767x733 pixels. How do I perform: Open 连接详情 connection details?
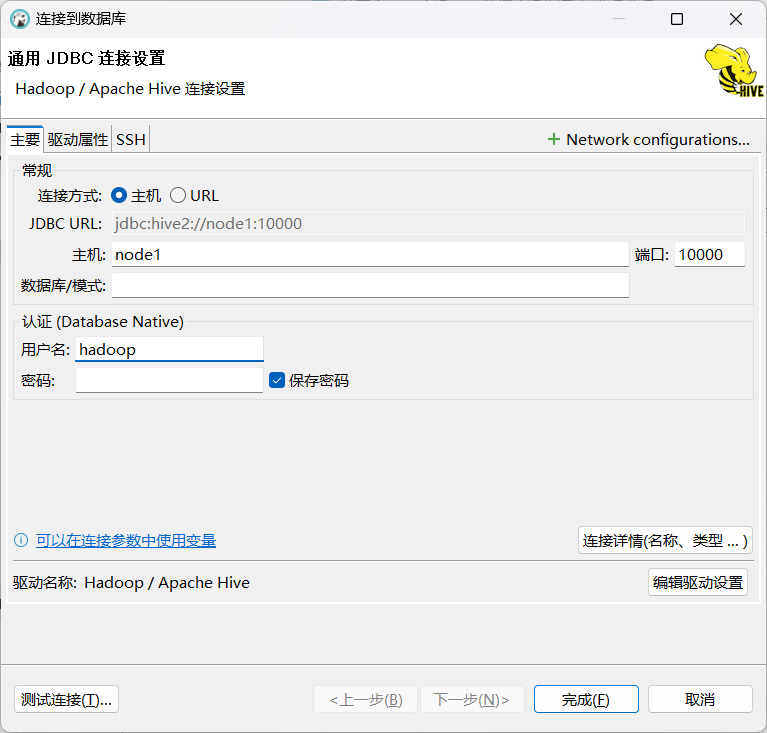[665, 541]
